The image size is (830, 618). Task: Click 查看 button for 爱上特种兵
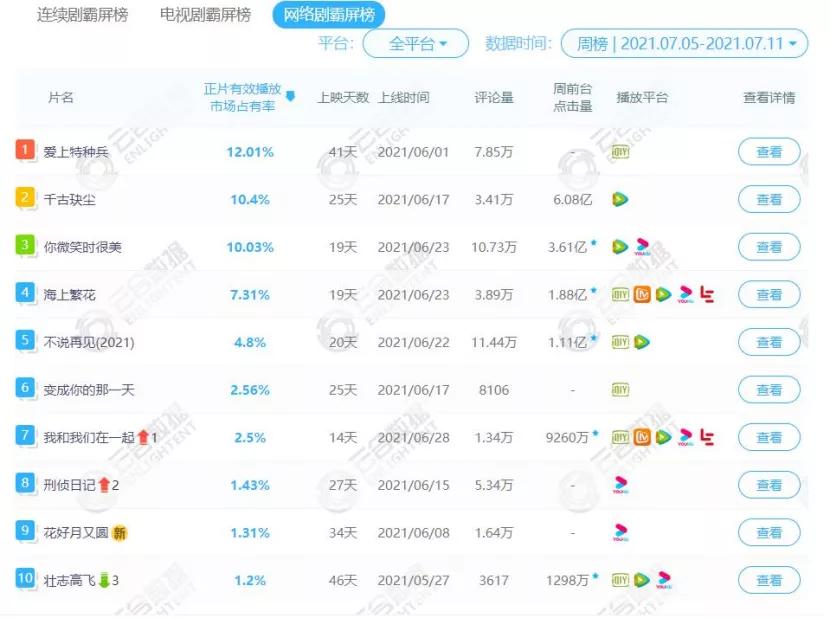769,152
